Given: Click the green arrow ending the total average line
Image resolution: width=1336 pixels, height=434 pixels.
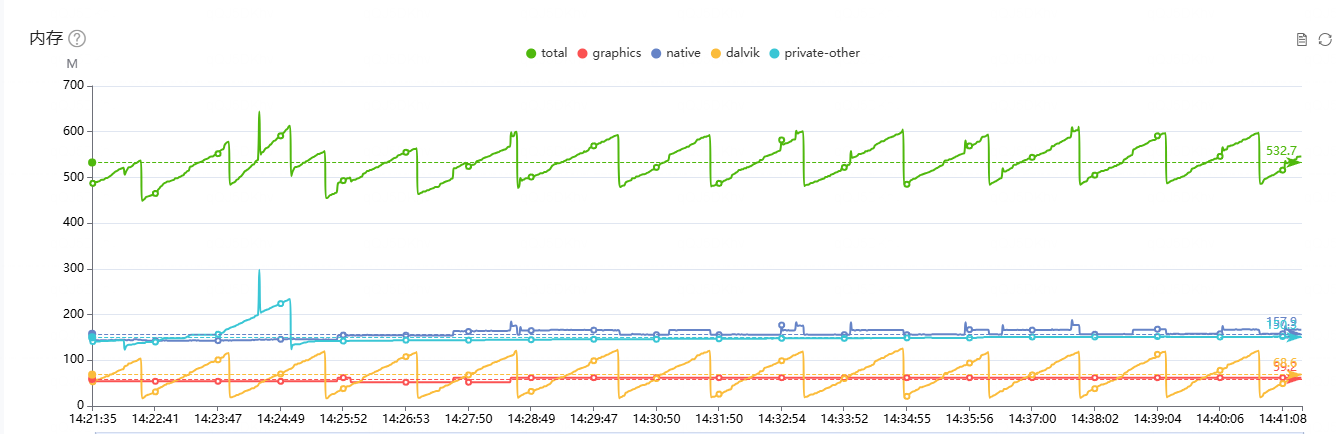Looking at the screenshot, I should (1294, 161).
